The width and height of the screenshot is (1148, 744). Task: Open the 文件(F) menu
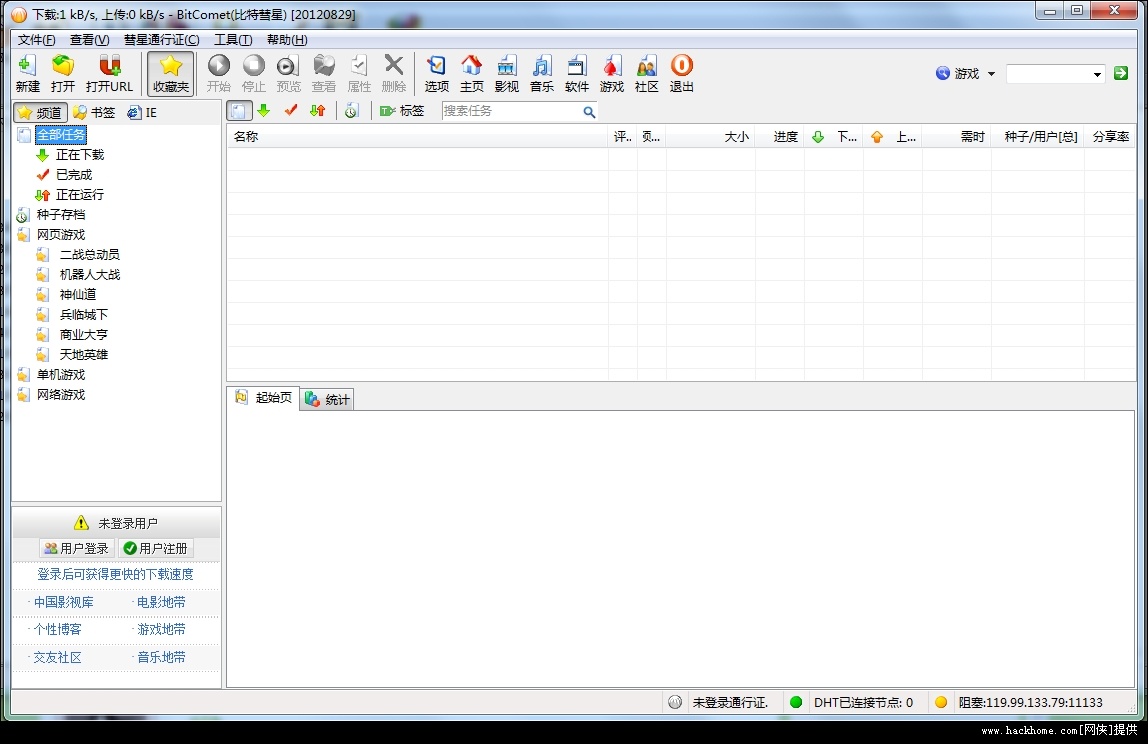[x=36, y=40]
